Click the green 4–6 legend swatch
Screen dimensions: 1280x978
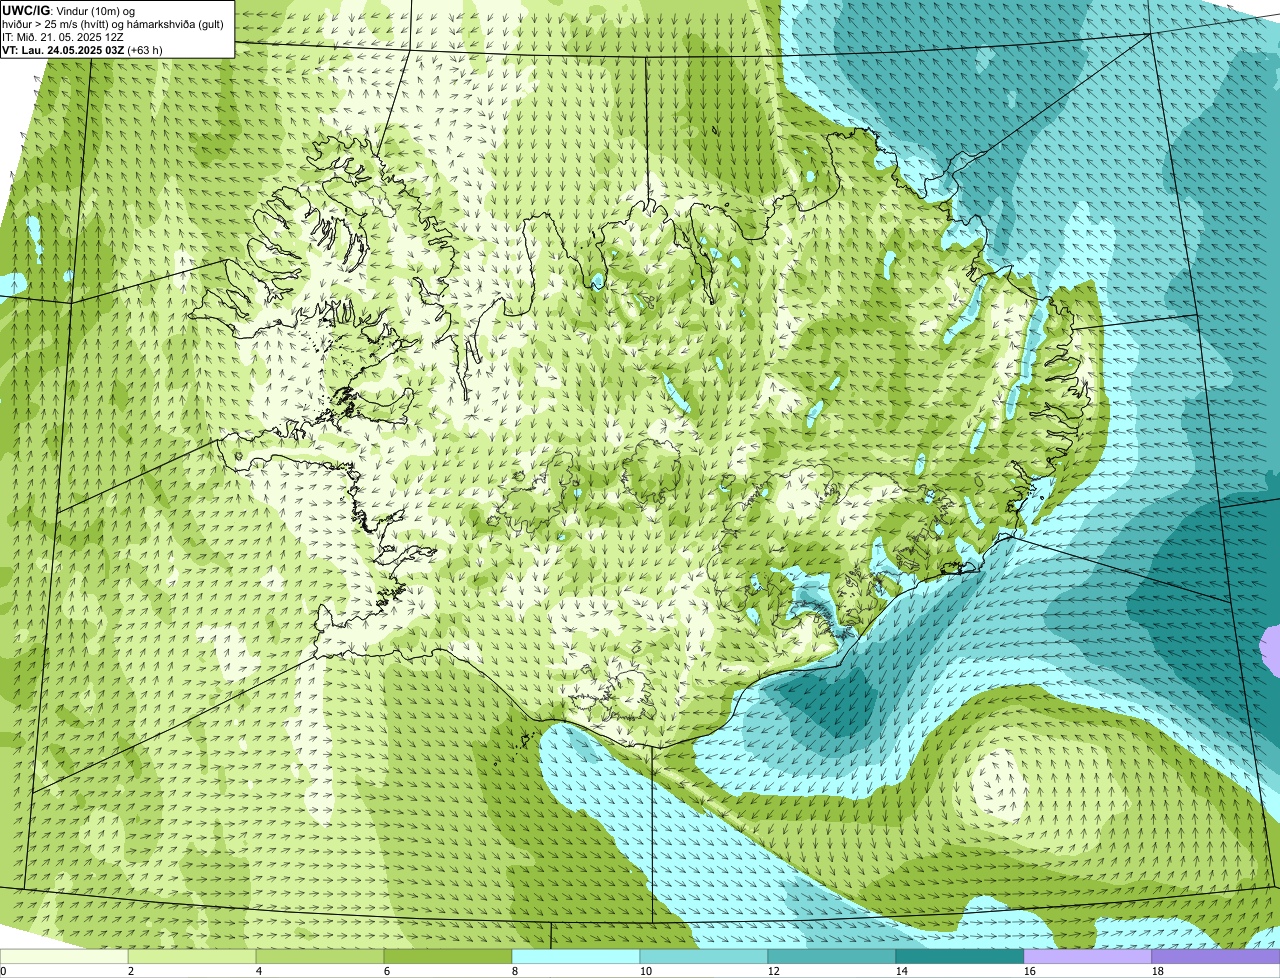click(x=320, y=957)
